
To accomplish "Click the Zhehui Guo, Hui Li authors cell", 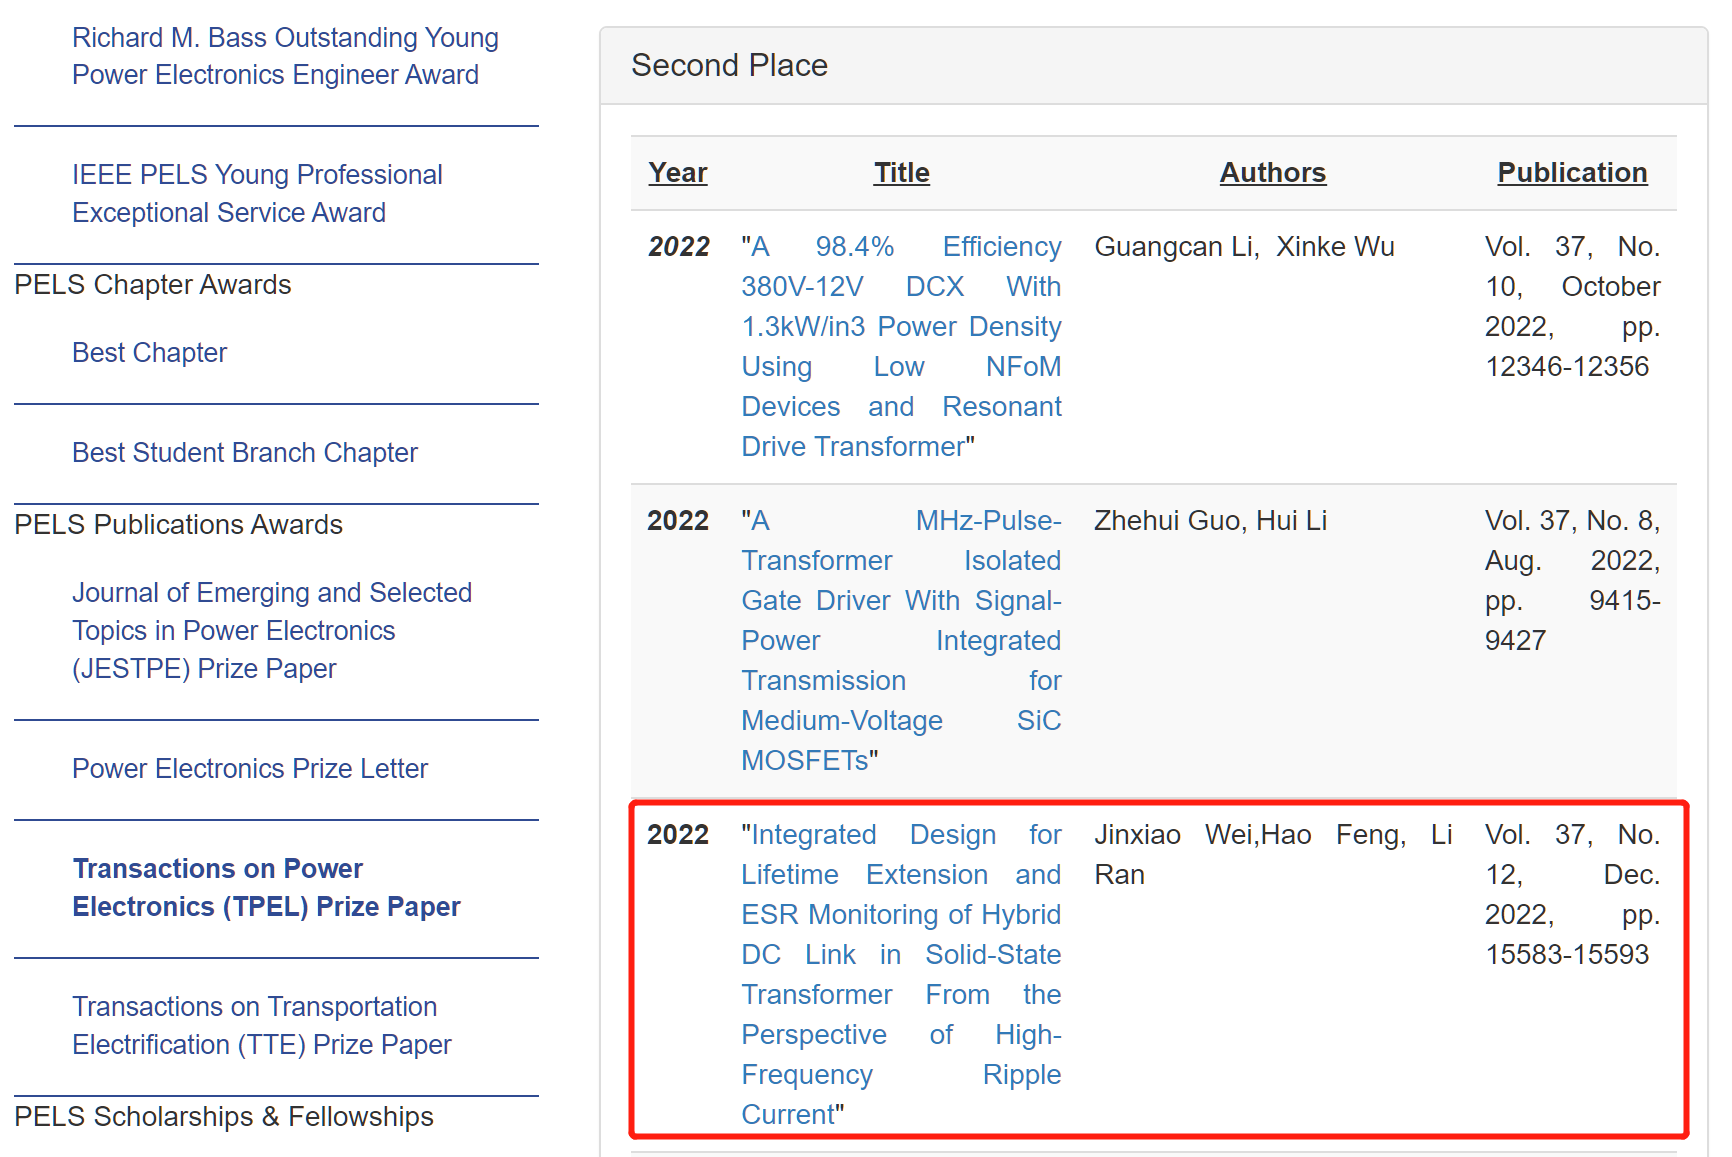I will [1210, 521].
